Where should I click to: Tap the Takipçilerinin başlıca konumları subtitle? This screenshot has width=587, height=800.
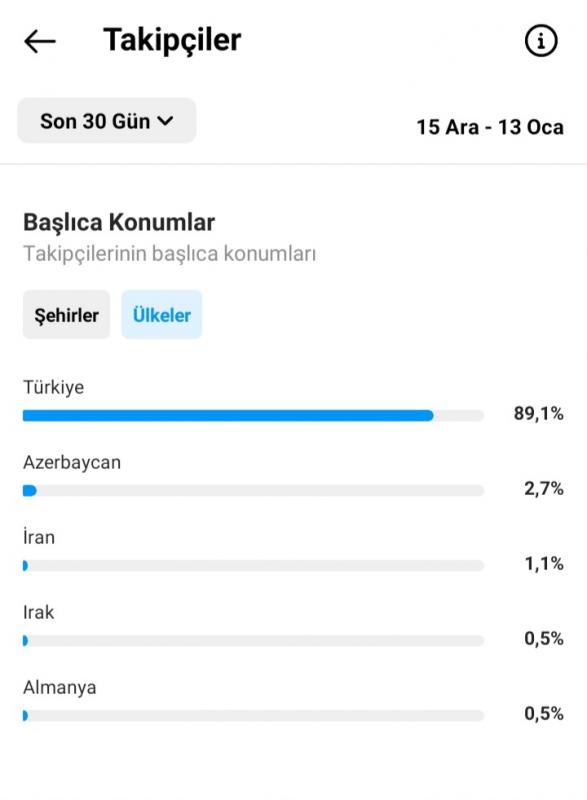(x=169, y=254)
